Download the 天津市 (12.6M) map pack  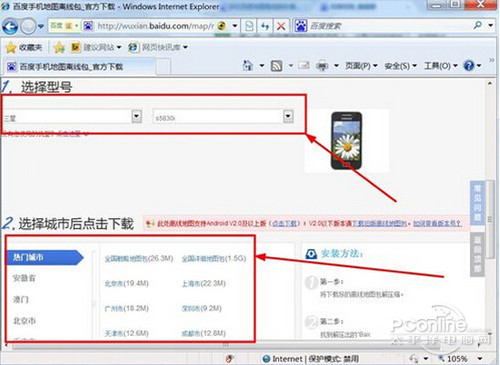coord(127,333)
